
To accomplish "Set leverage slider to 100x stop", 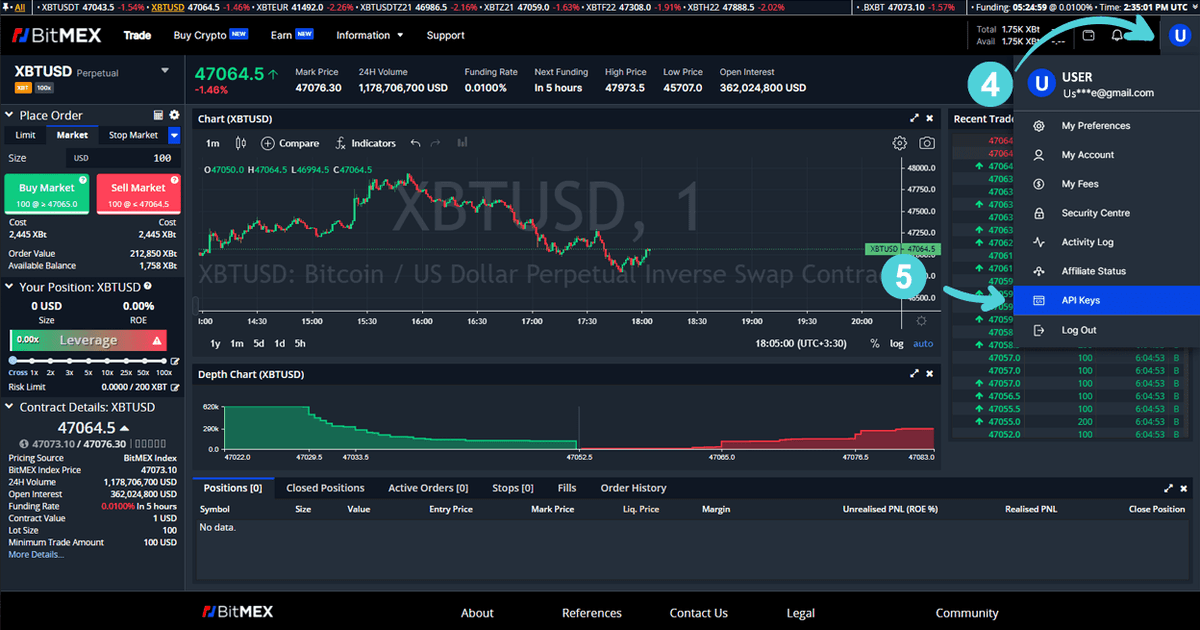I will click(165, 360).
